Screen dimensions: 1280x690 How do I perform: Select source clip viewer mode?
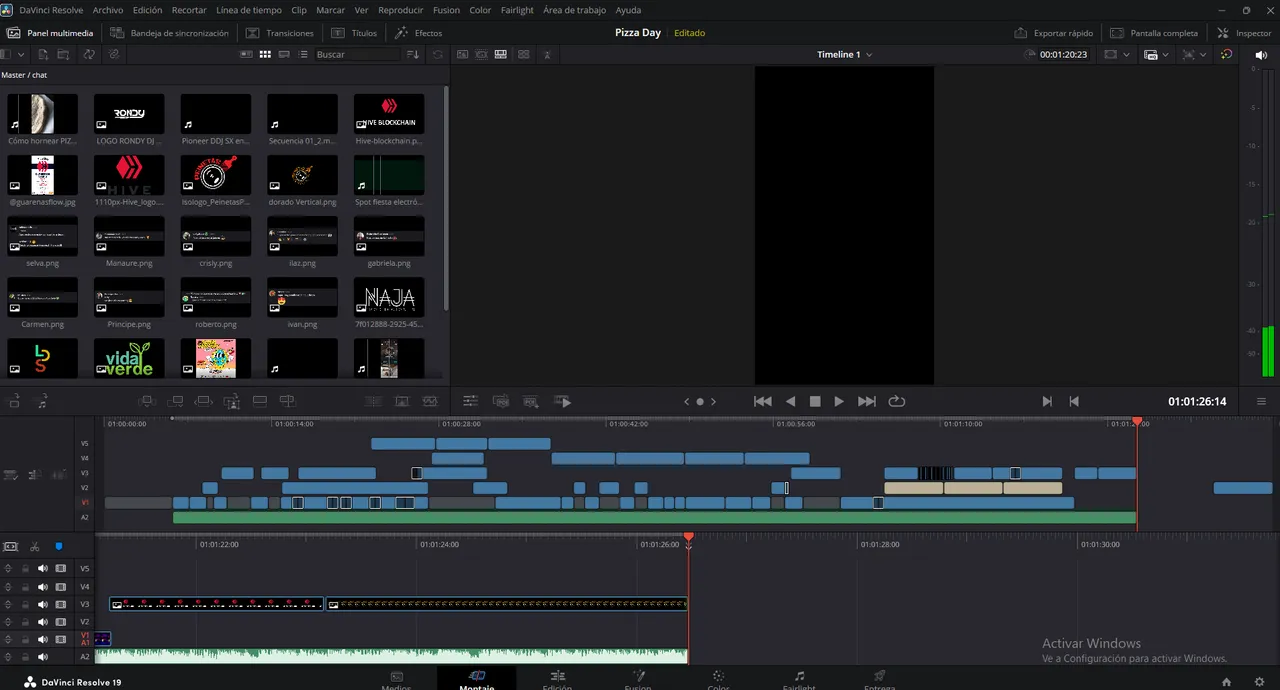coord(462,54)
